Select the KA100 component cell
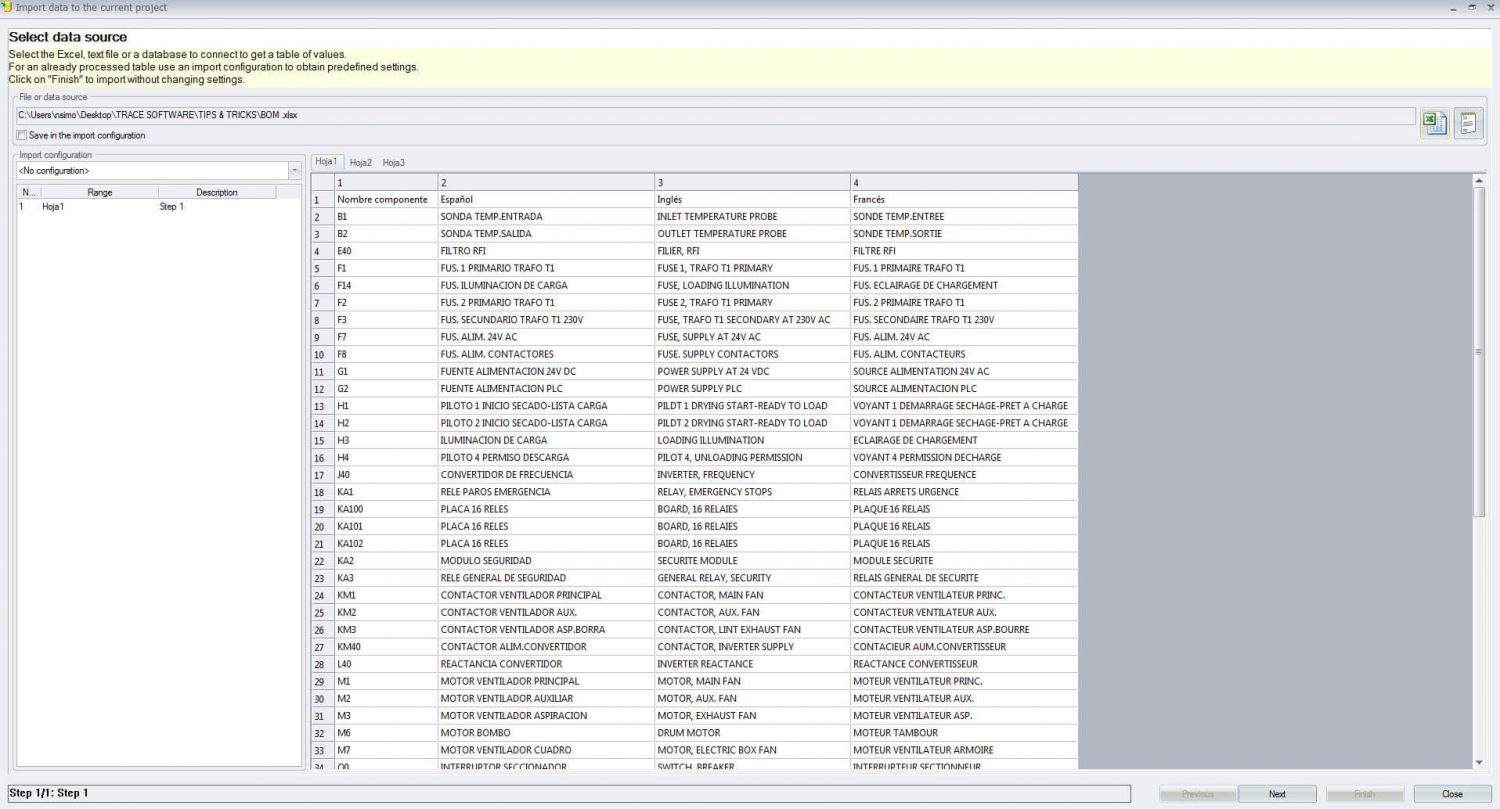The width and height of the screenshot is (1500, 809). click(x=386, y=509)
